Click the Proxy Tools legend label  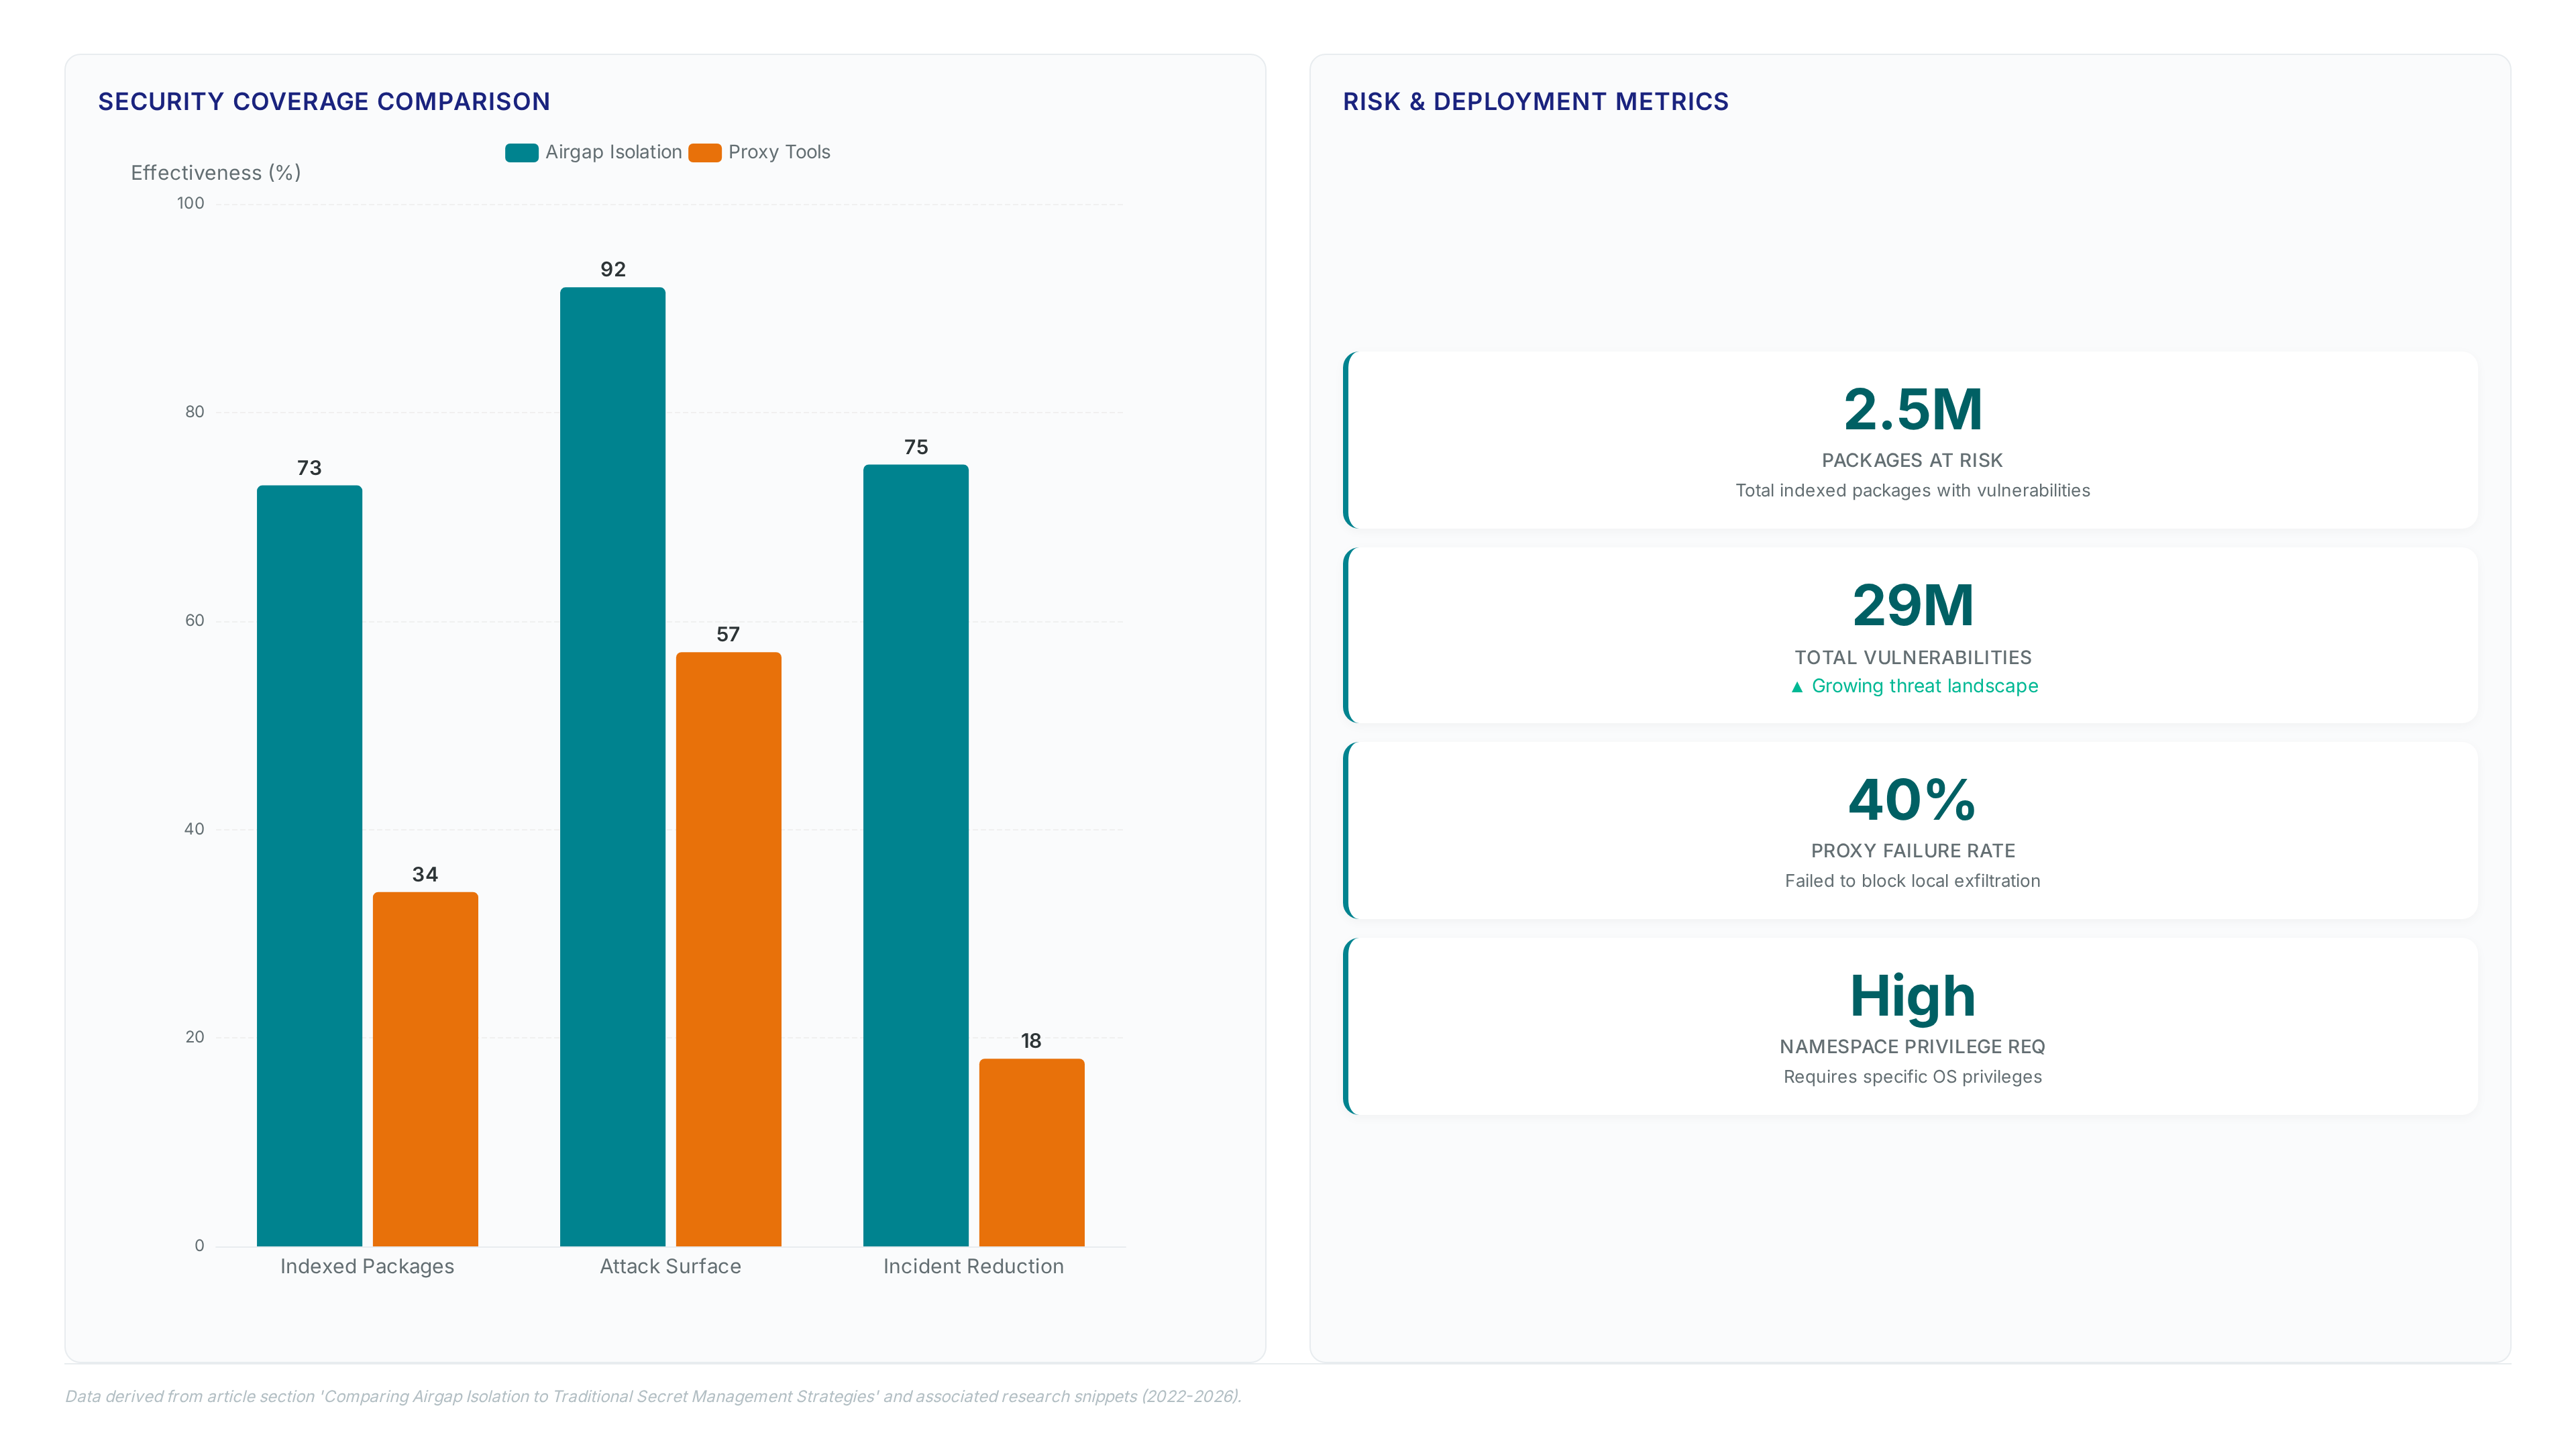click(x=779, y=152)
